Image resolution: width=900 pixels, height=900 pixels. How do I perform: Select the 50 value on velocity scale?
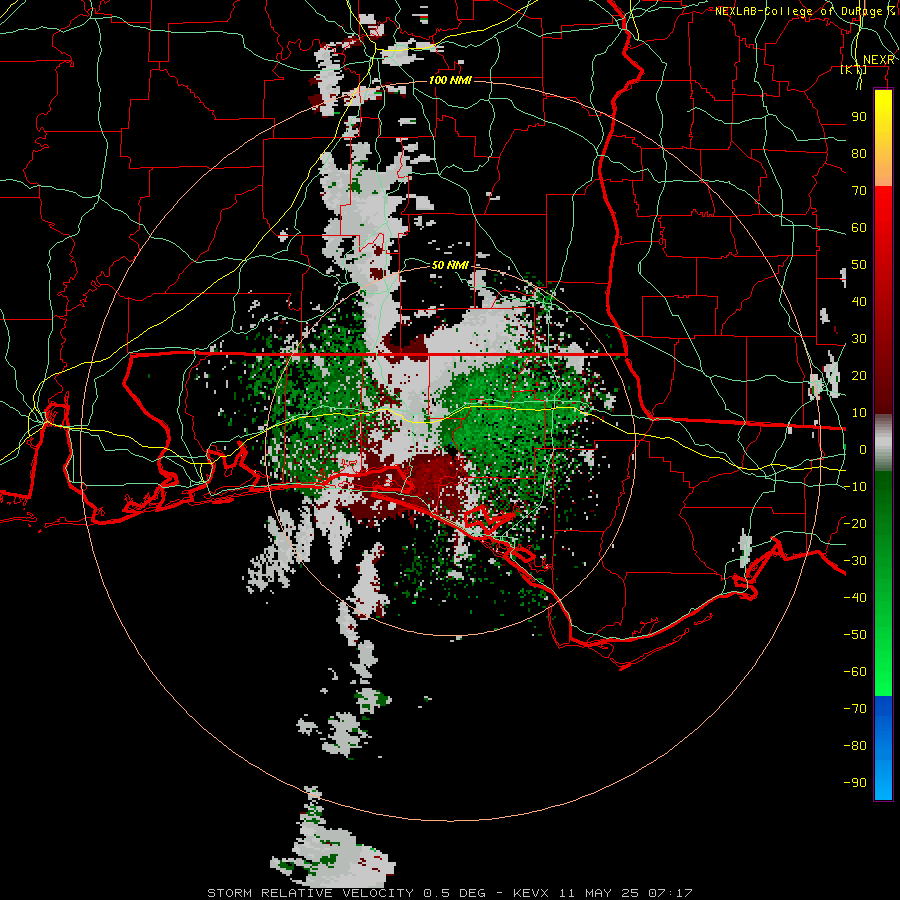click(859, 265)
